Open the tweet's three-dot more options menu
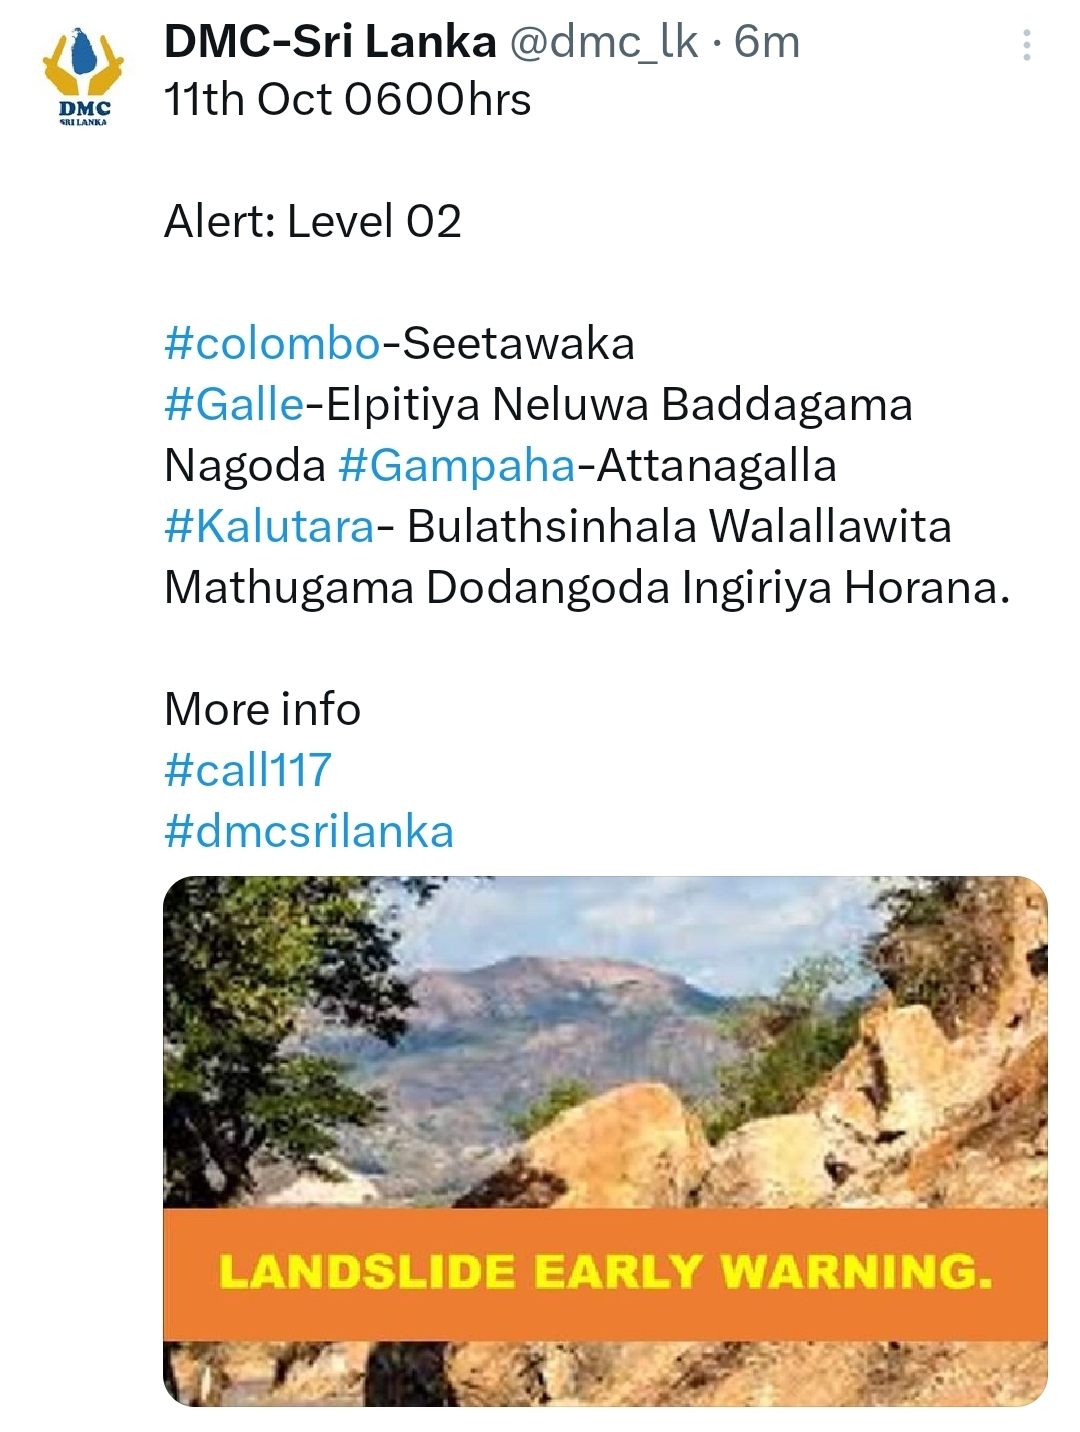Screen dimensions: 1080x1432 click(x=1027, y=45)
